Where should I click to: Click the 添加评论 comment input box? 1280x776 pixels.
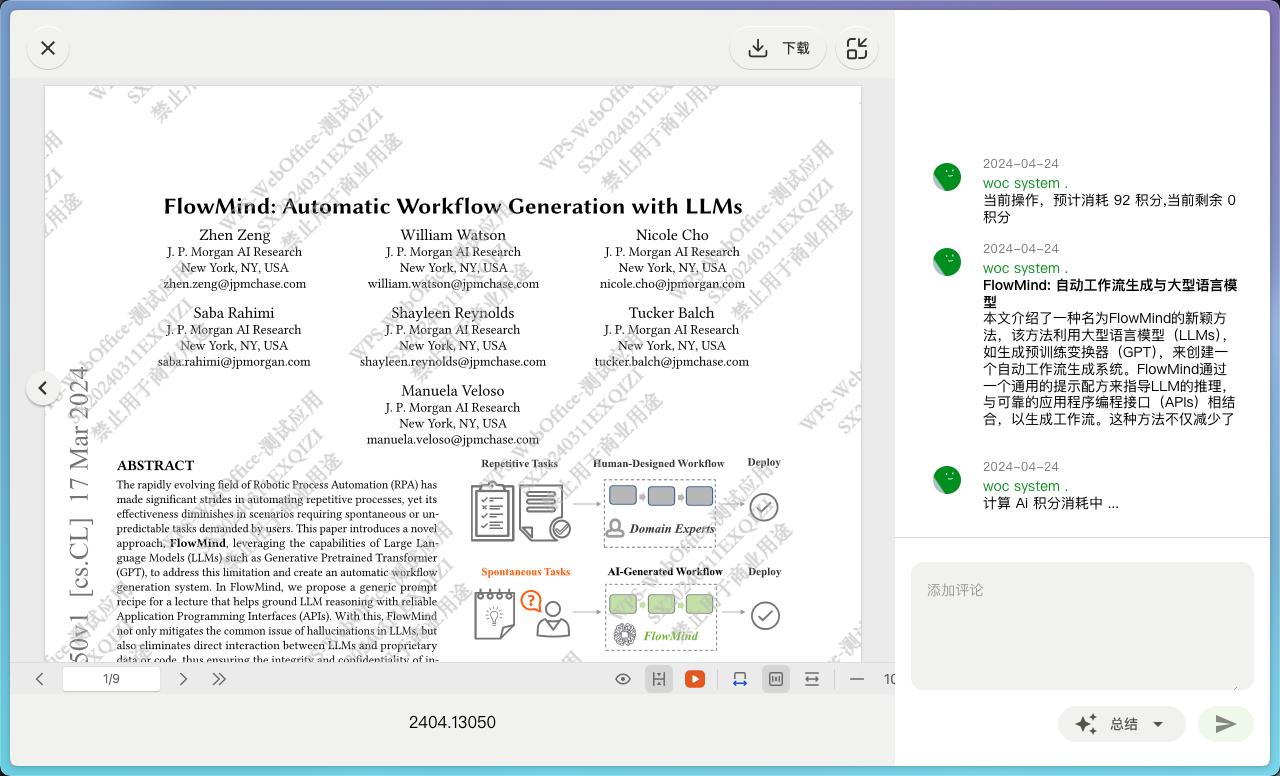[x=1082, y=626]
